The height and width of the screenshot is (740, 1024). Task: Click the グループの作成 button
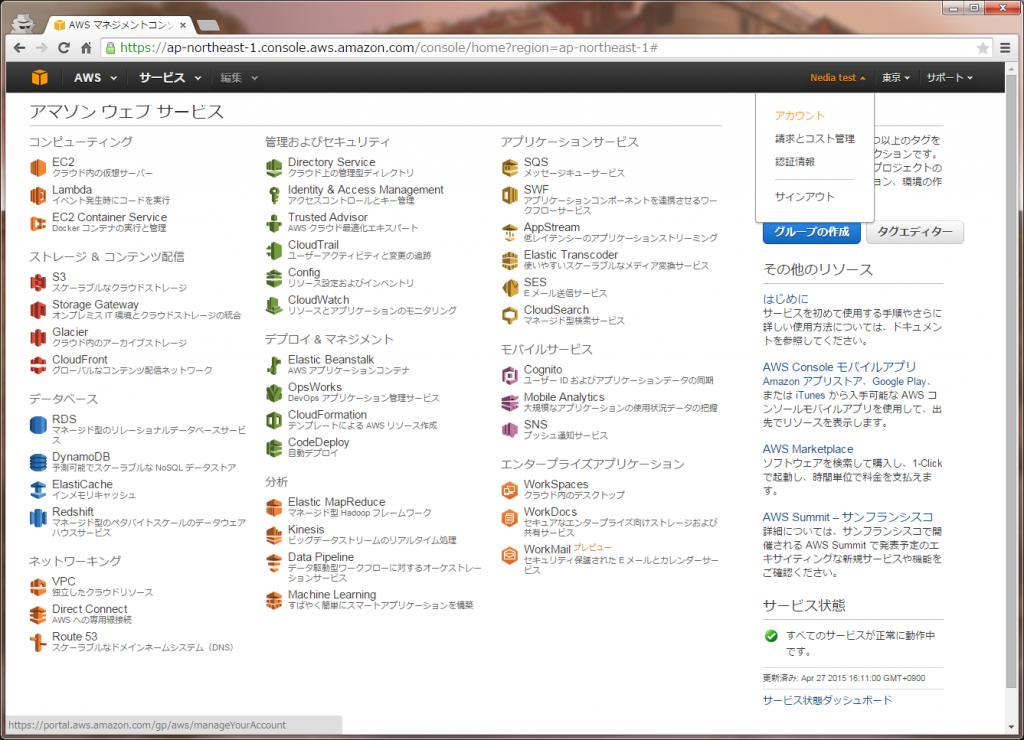click(x=812, y=232)
